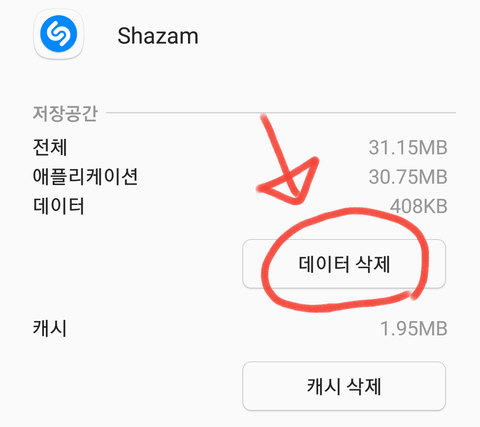Image resolution: width=480 pixels, height=427 pixels.
Task: Tap the 데이터 삭제 button
Action: tap(344, 264)
